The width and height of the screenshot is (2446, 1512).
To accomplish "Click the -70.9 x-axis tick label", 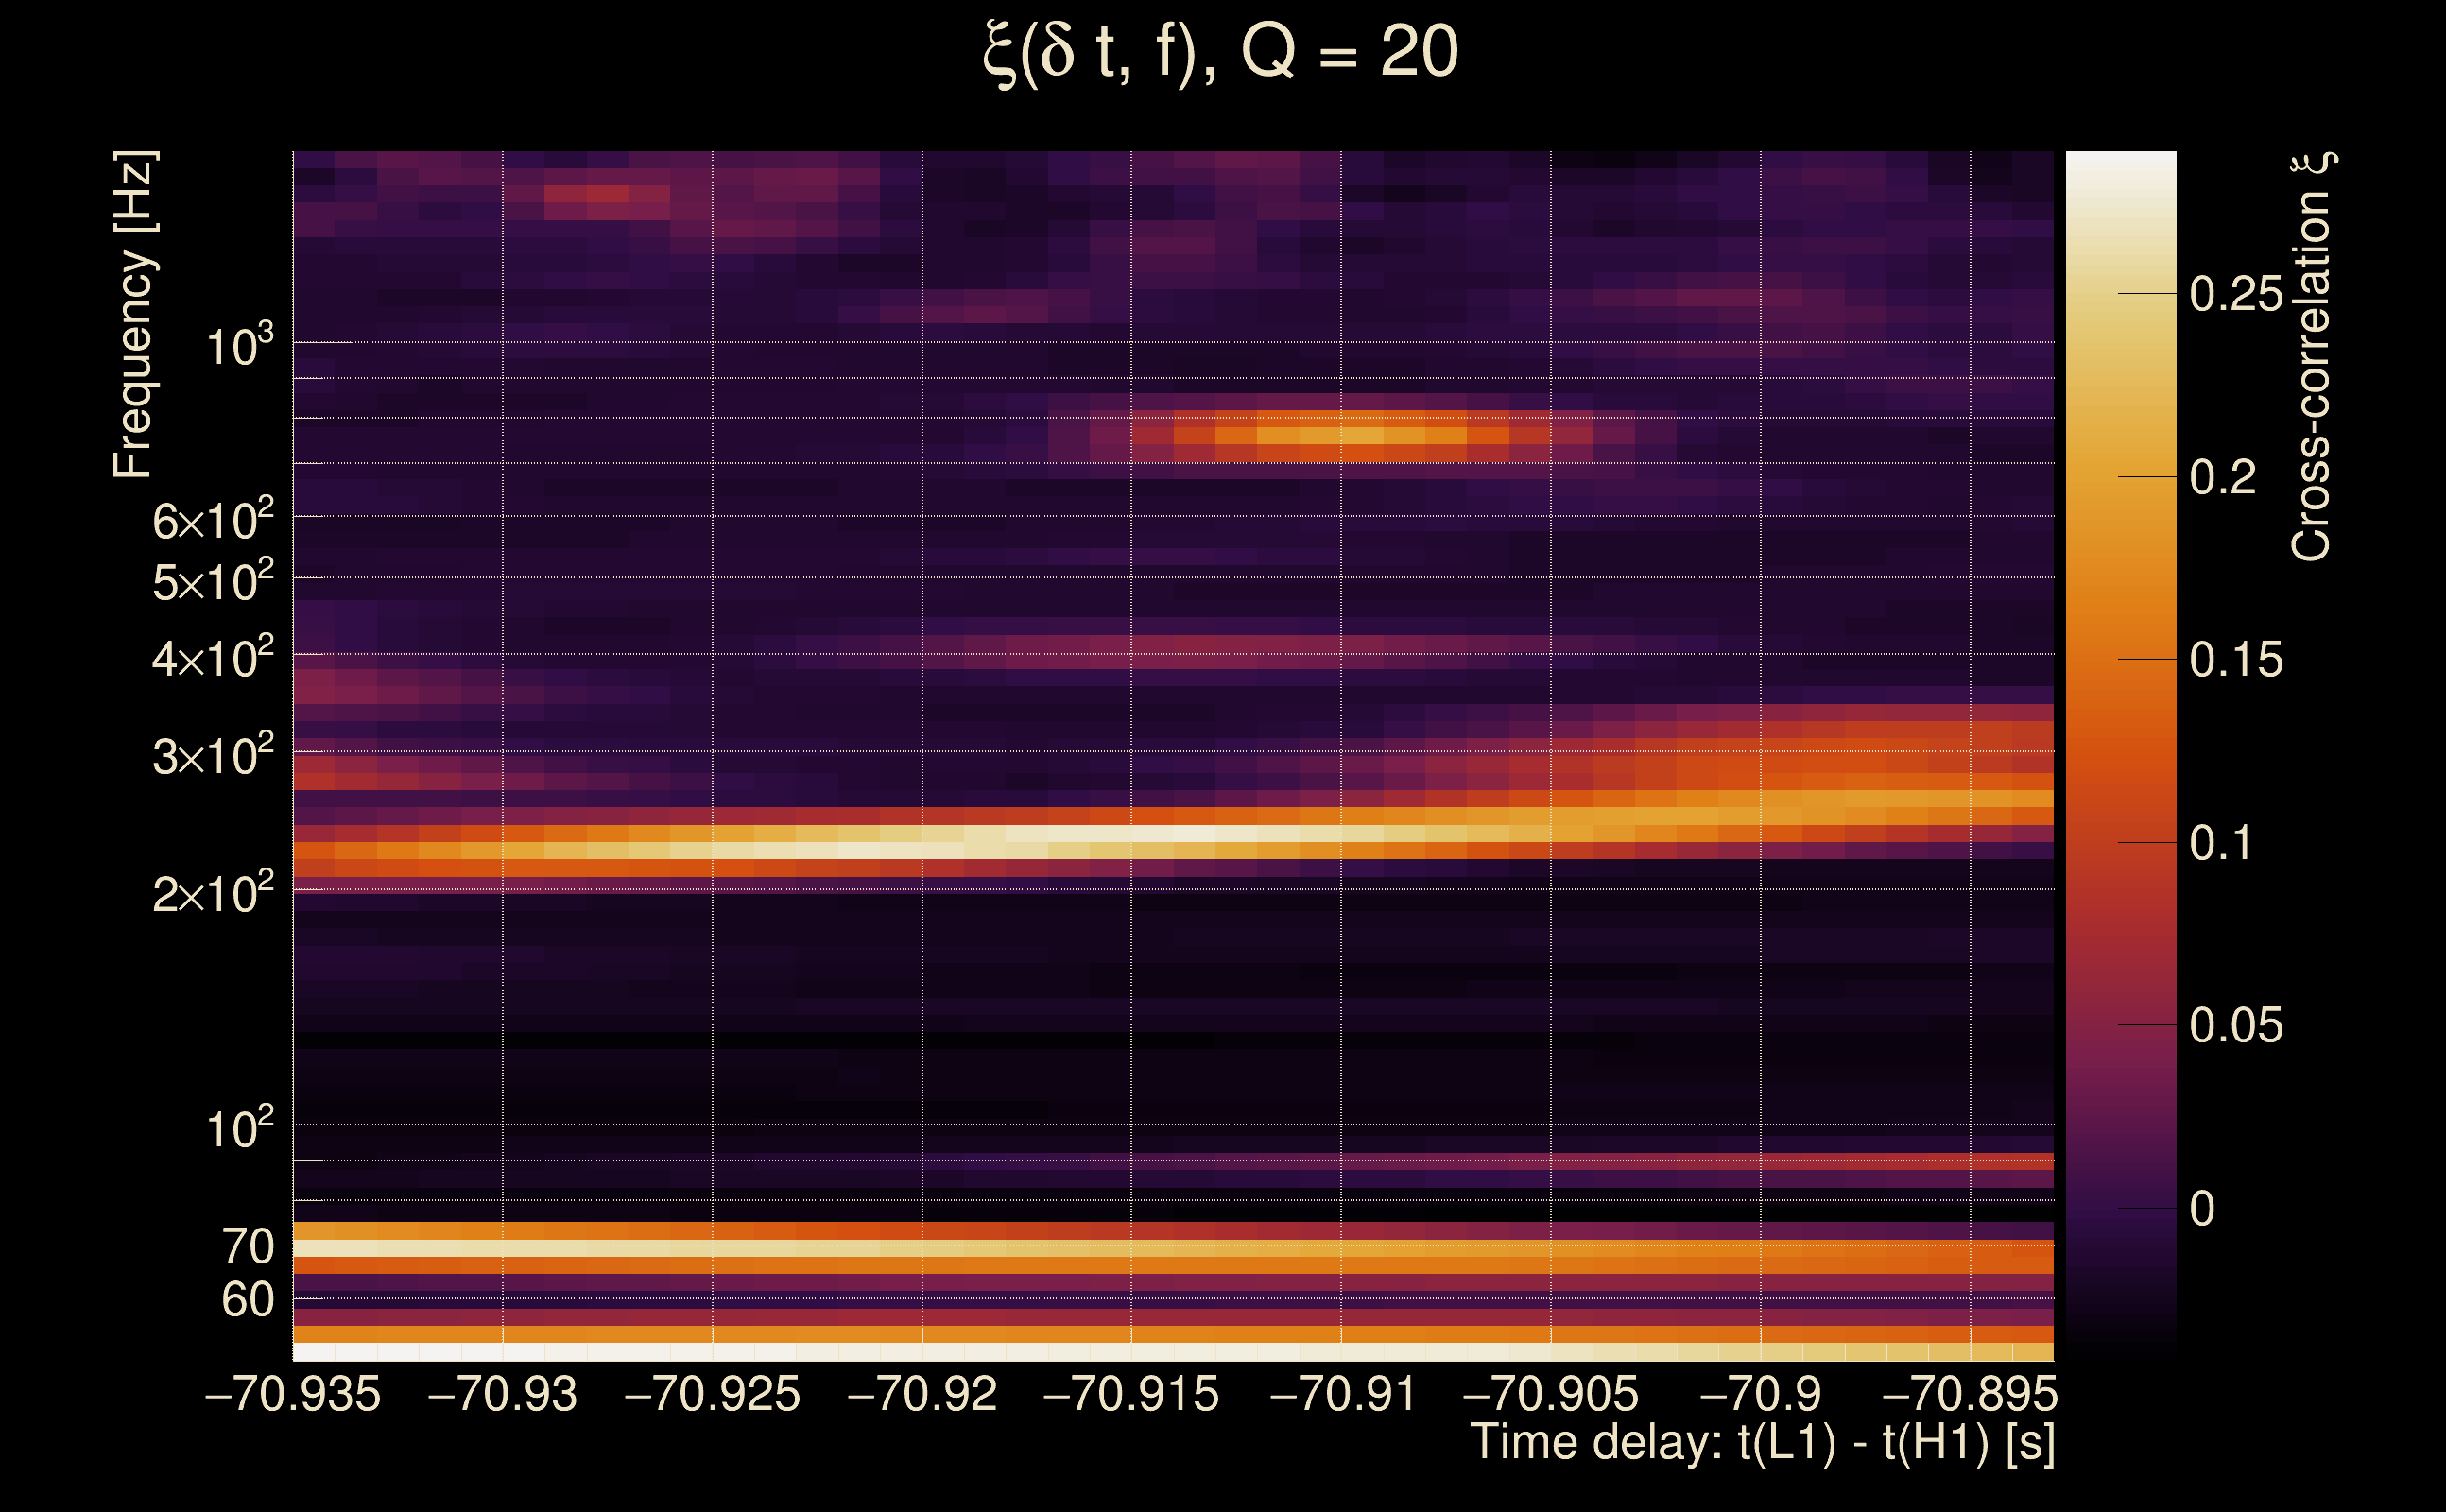I will [1760, 1394].
